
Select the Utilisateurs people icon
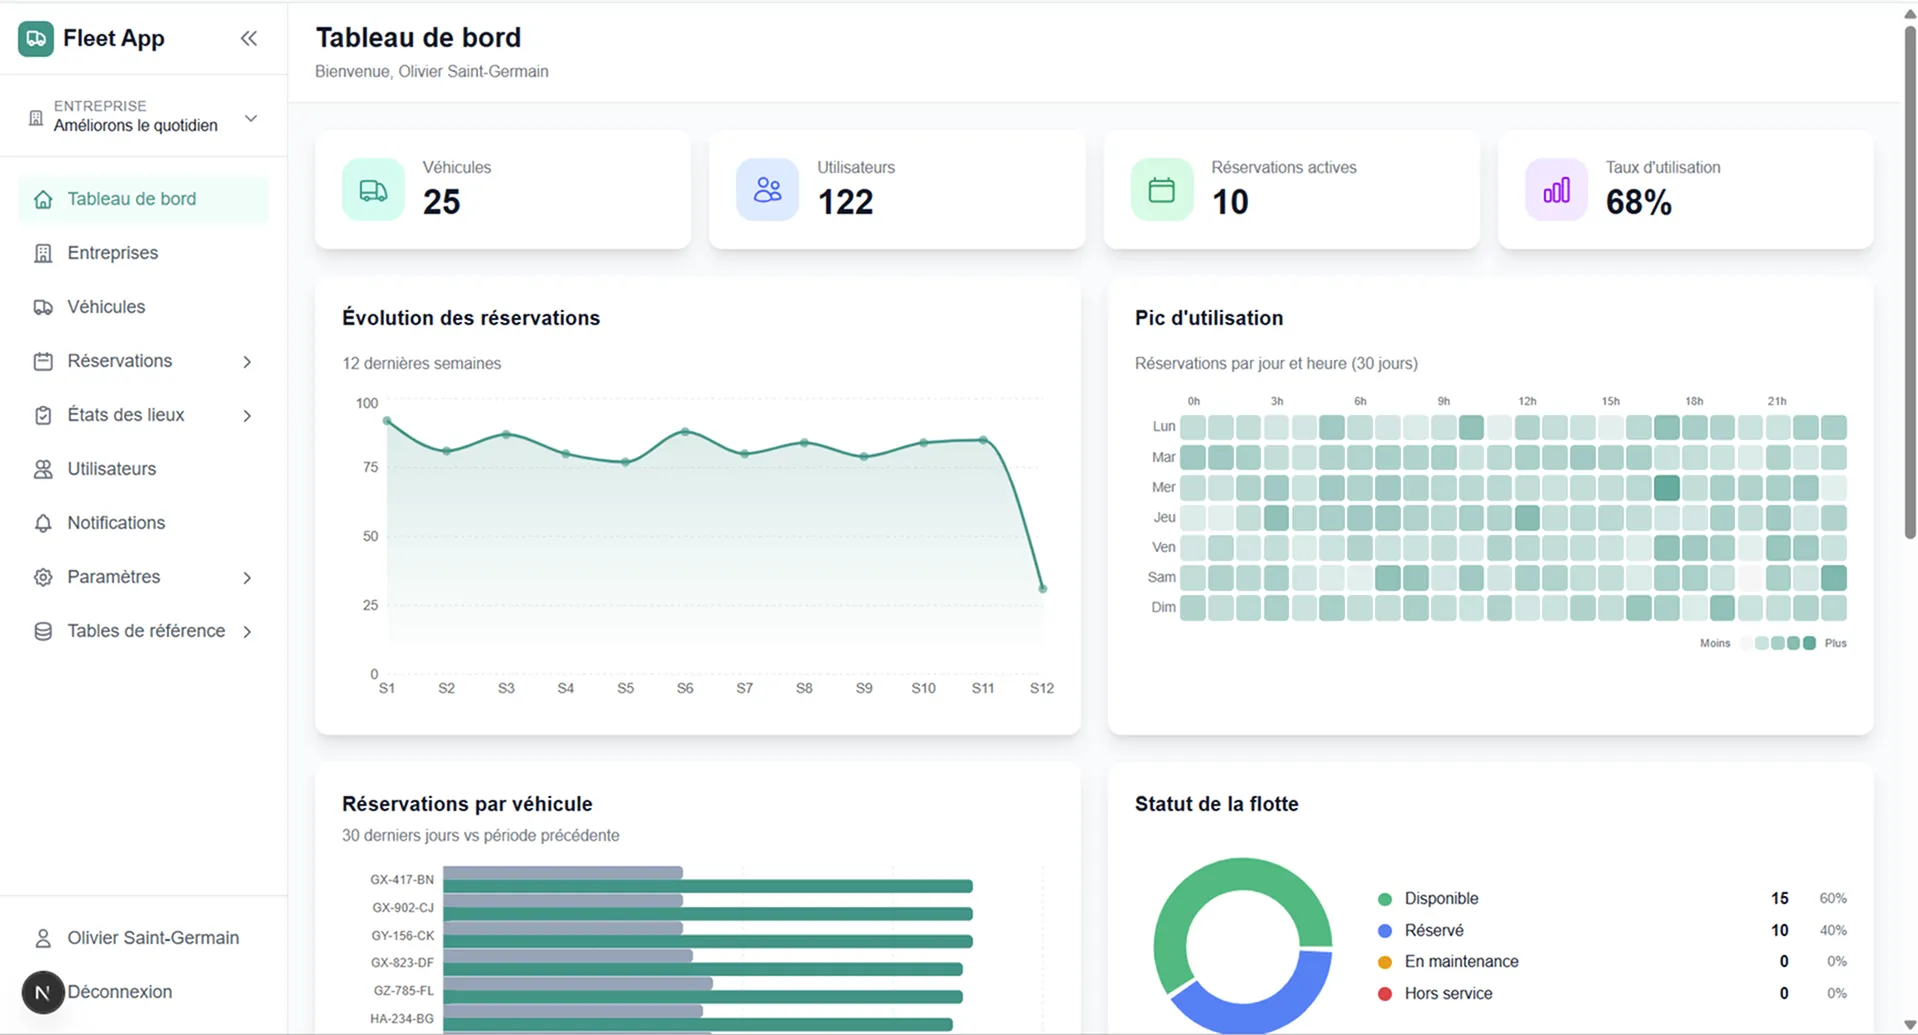click(x=42, y=468)
